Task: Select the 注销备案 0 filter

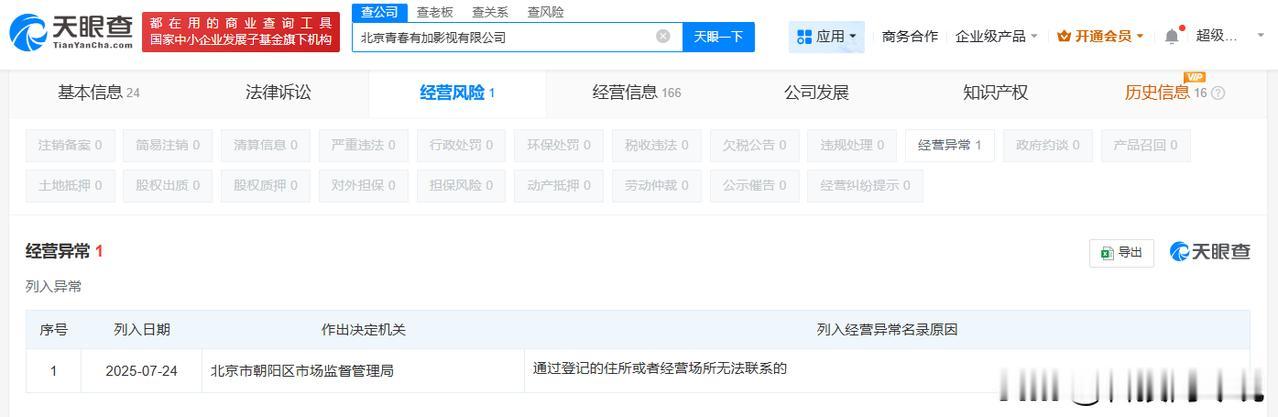Action: click(x=70, y=145)
